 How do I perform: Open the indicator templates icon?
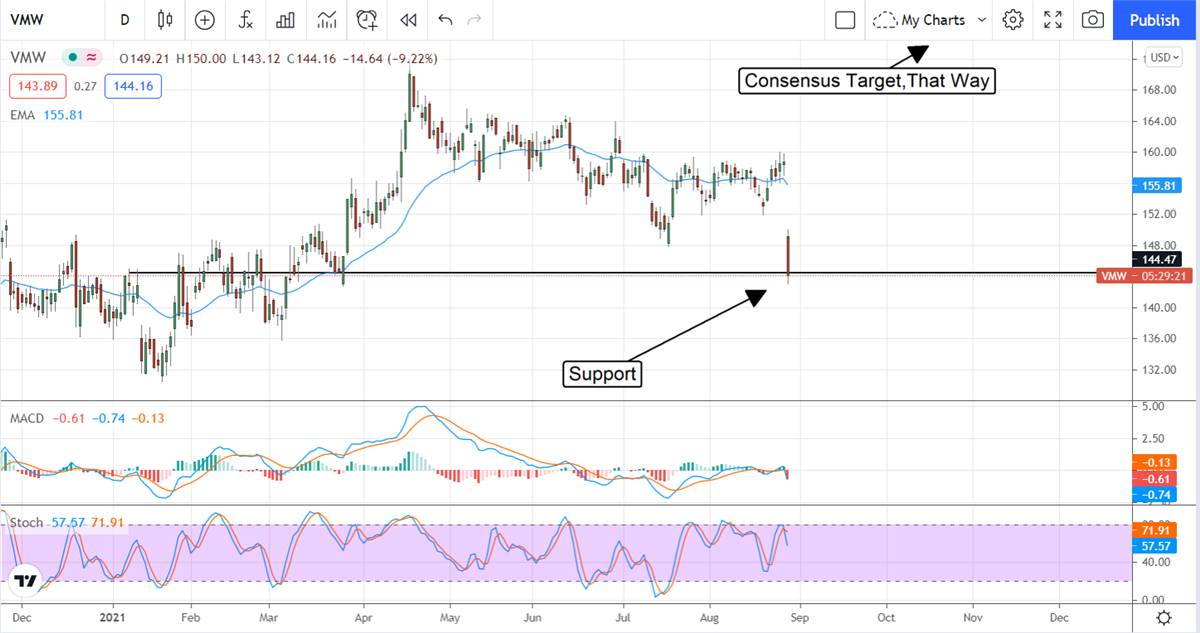click(326, 20)
